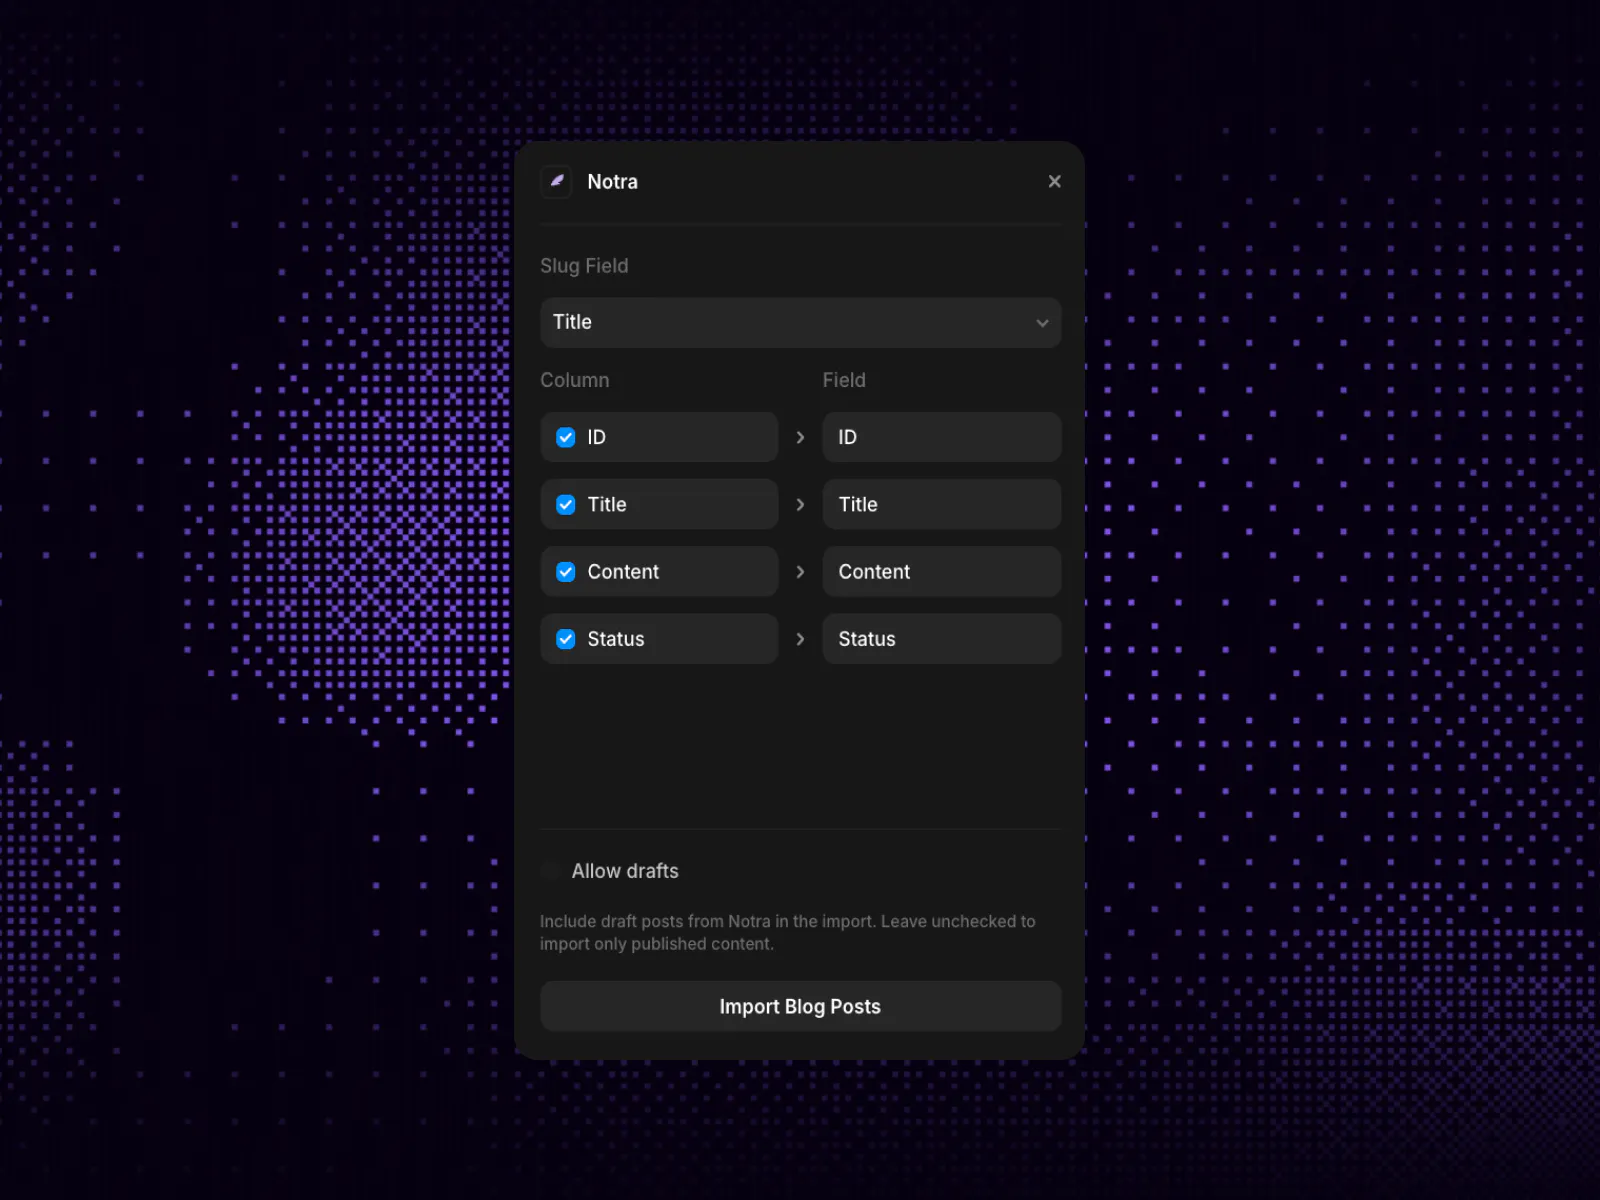Uncheck the Title column checkbox
Screen dimensions: 1600x1200
click(566, 504)
